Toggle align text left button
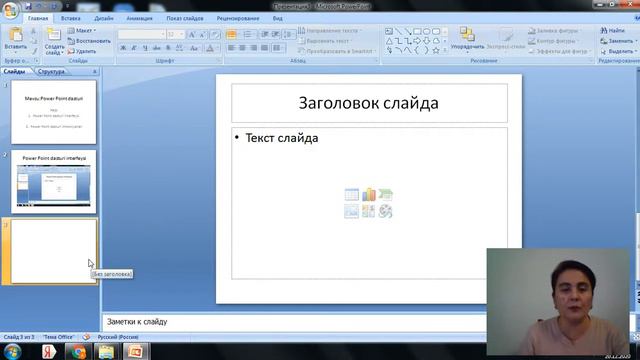Image resolution: width=640 pixels, height=360 pixels. coord(231,48)
